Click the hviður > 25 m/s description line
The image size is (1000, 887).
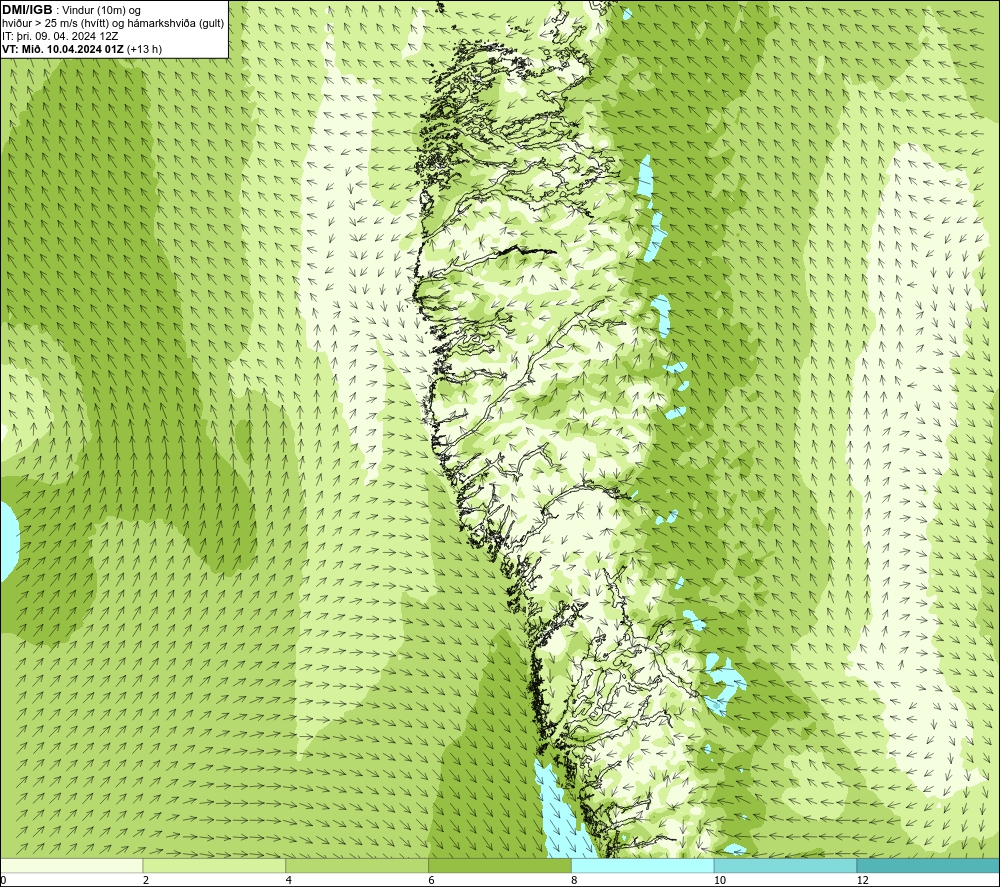pos(113,24)
